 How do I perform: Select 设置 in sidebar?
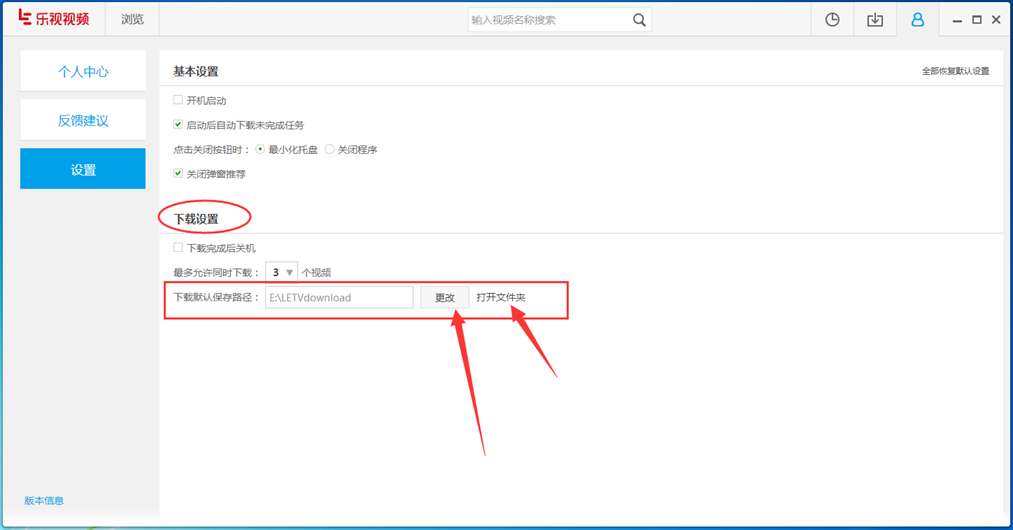point(83,169)
